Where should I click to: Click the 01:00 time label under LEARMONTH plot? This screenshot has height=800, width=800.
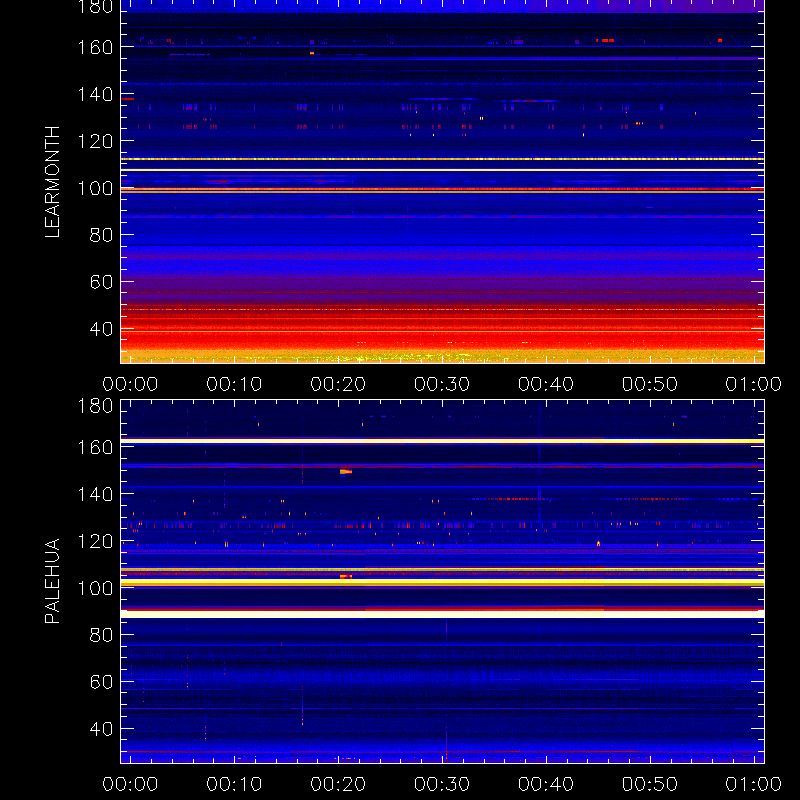pos(754,384)
